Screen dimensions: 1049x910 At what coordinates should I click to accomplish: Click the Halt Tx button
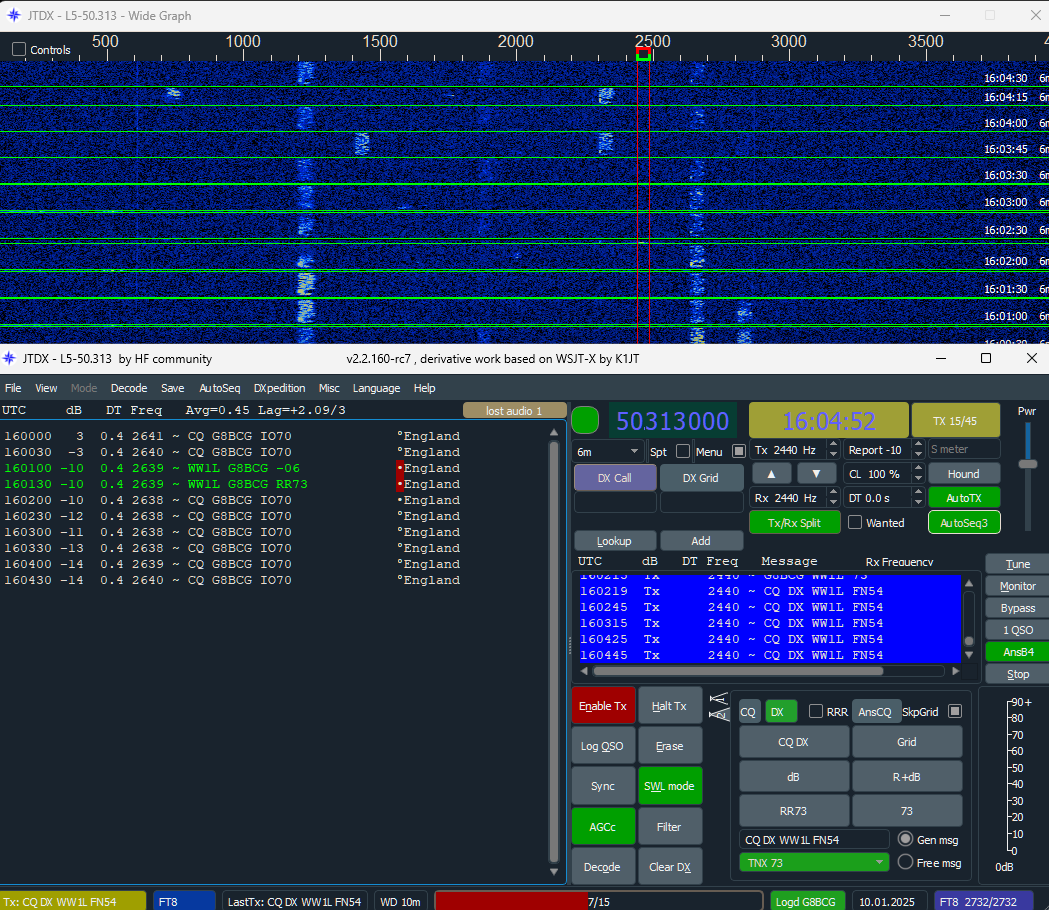669,705
